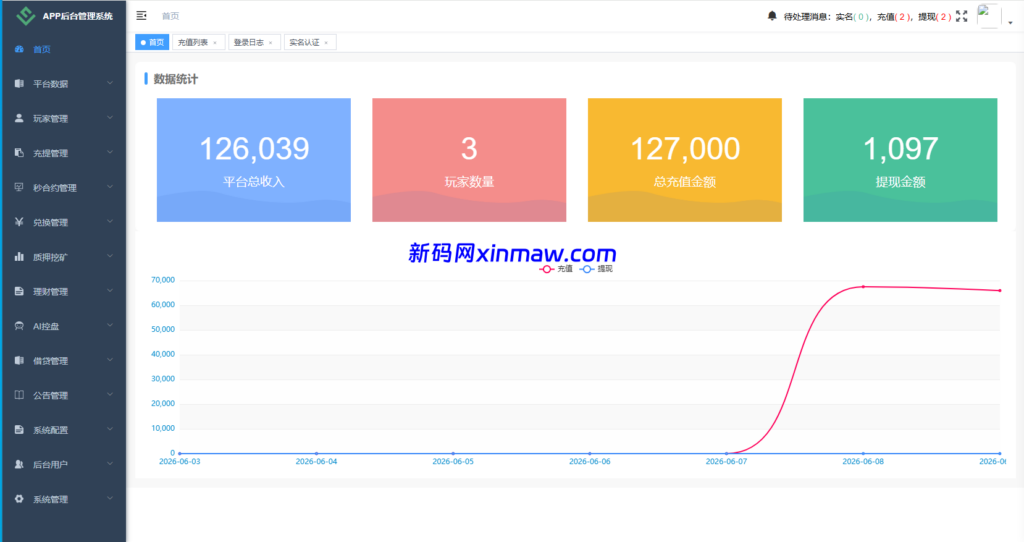
Task: Toggle the 充值 series in chart legend
Action: pos(556,268)
